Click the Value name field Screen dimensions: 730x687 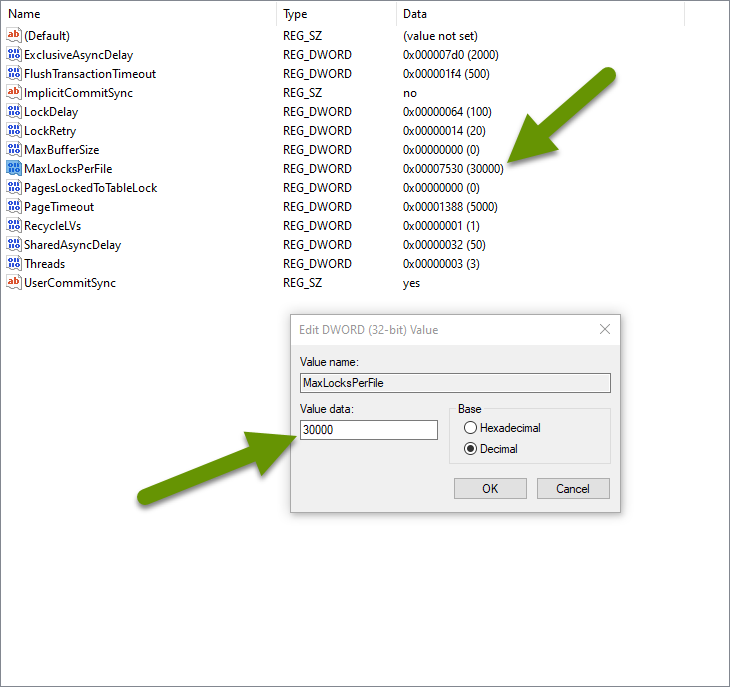pyautogui.click(x=455, y=383)
